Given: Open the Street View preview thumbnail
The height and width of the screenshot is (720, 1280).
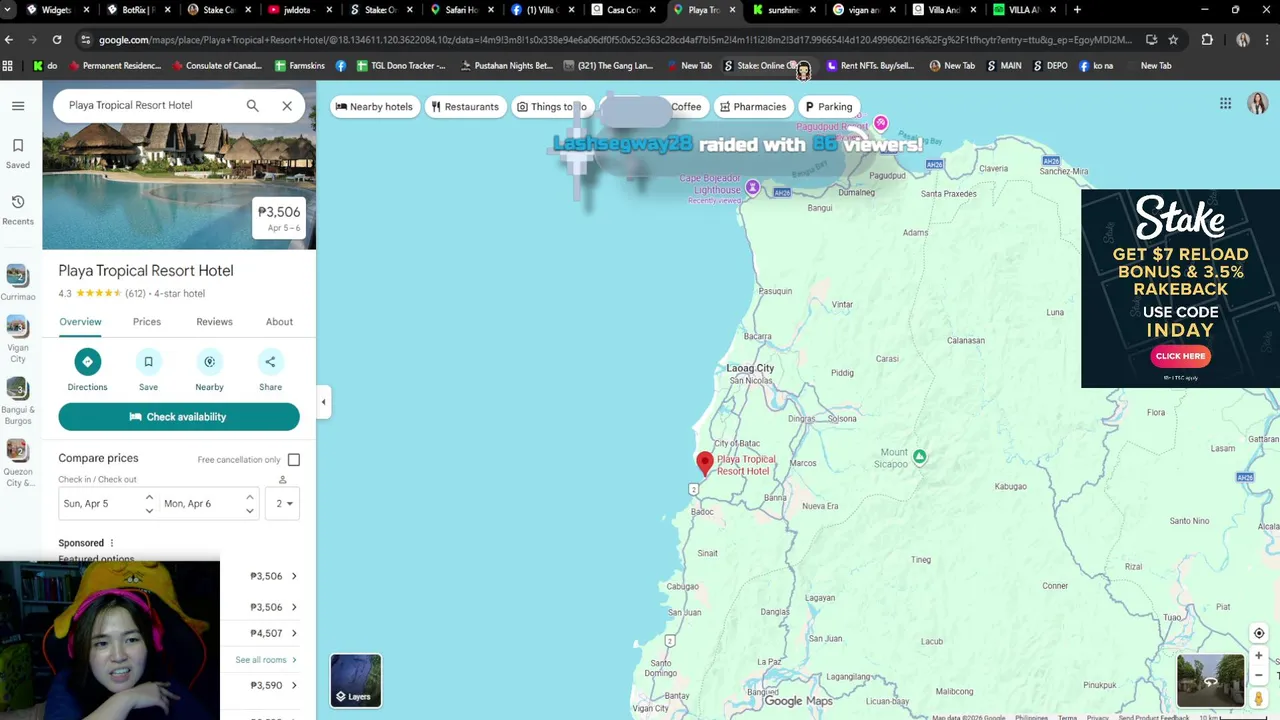Looking at the screenshot, I should click(x=1210, y=681).
